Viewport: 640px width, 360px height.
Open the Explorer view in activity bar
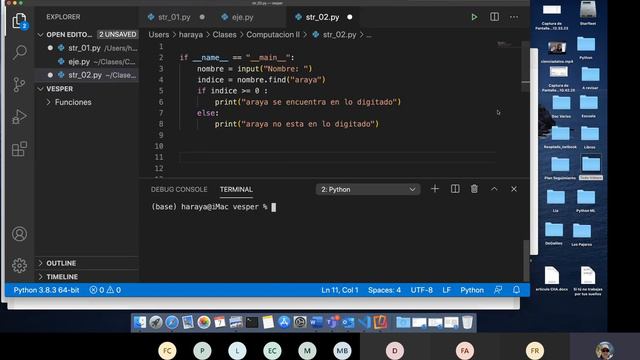[19, 20]
